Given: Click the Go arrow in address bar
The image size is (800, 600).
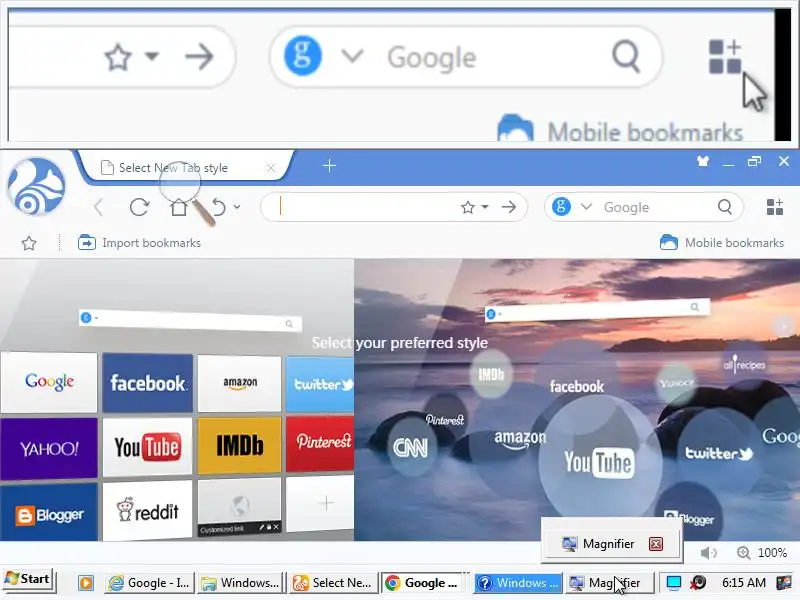Looking at the screenshot, I should click(509, 207).
